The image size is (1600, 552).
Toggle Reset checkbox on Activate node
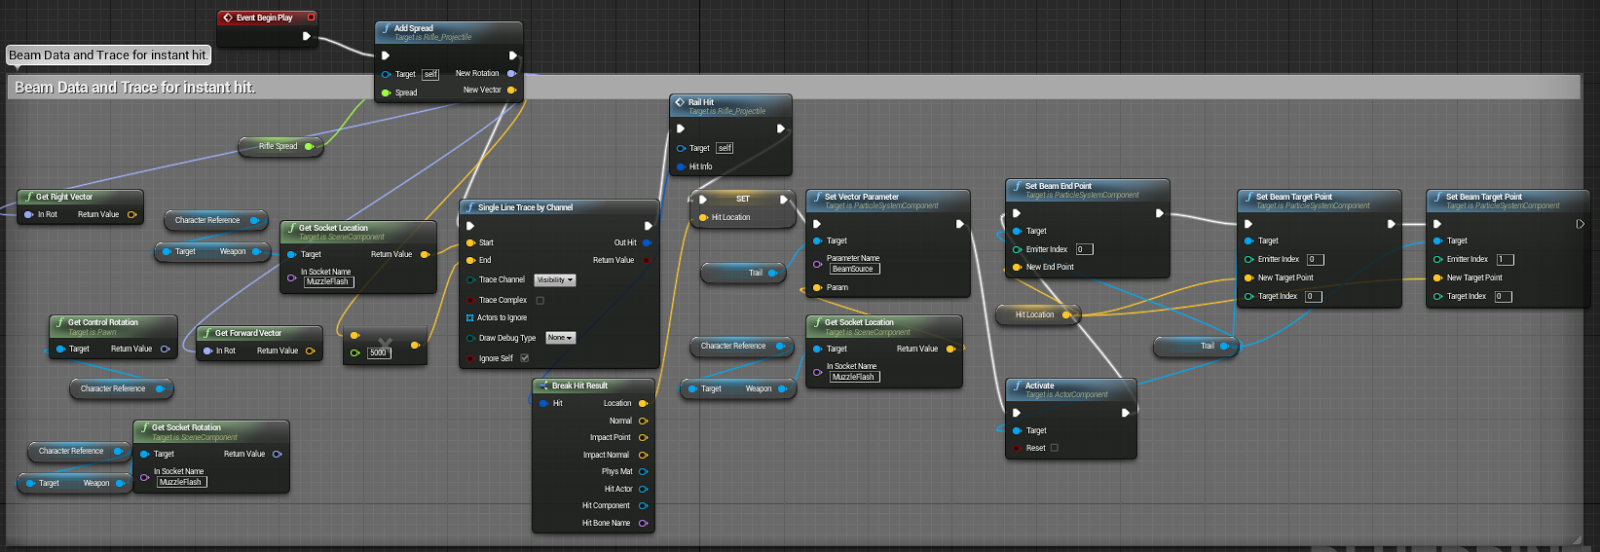(1054, 448)
